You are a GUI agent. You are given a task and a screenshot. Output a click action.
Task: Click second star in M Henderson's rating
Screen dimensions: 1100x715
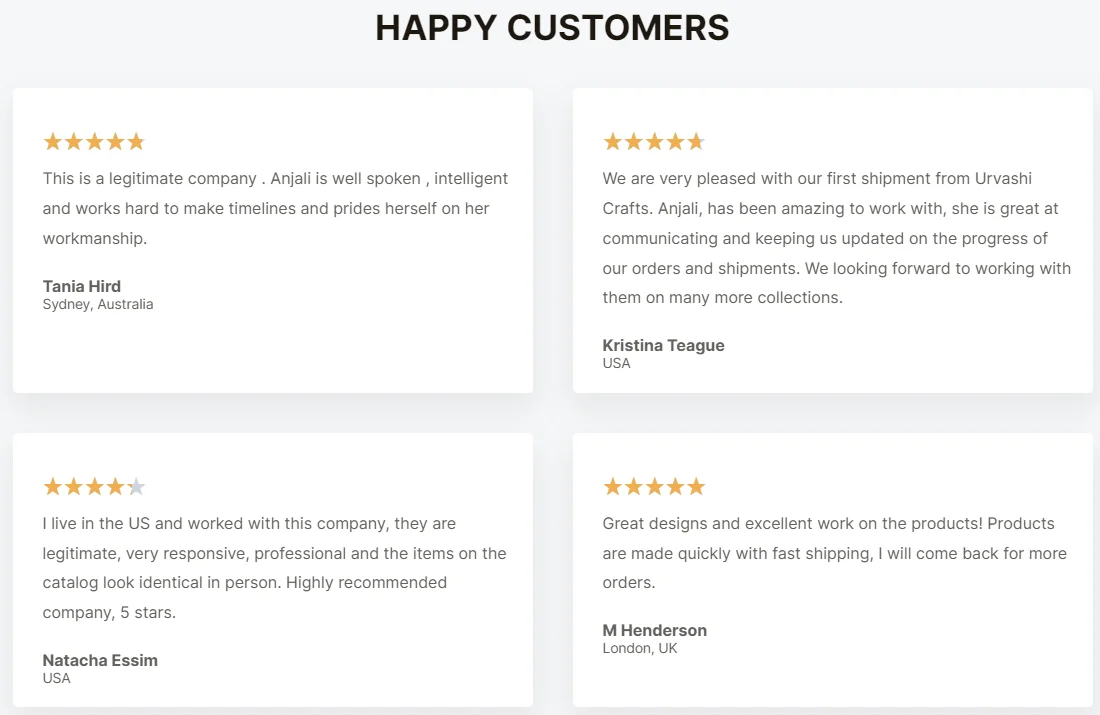click(634, 487)
